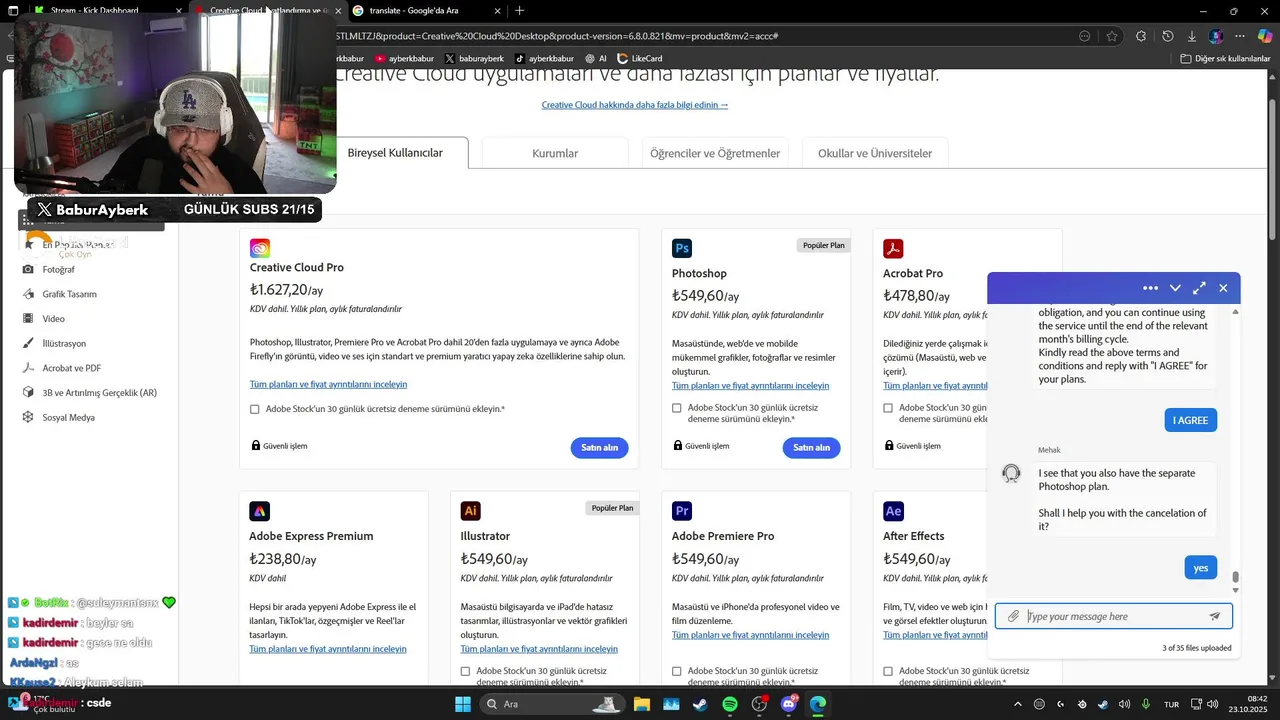This screenshot has height=720, width=1280.
Task: Enable Adobe Stock trial checkbox under Photoshop
Action: coord(677,408)
